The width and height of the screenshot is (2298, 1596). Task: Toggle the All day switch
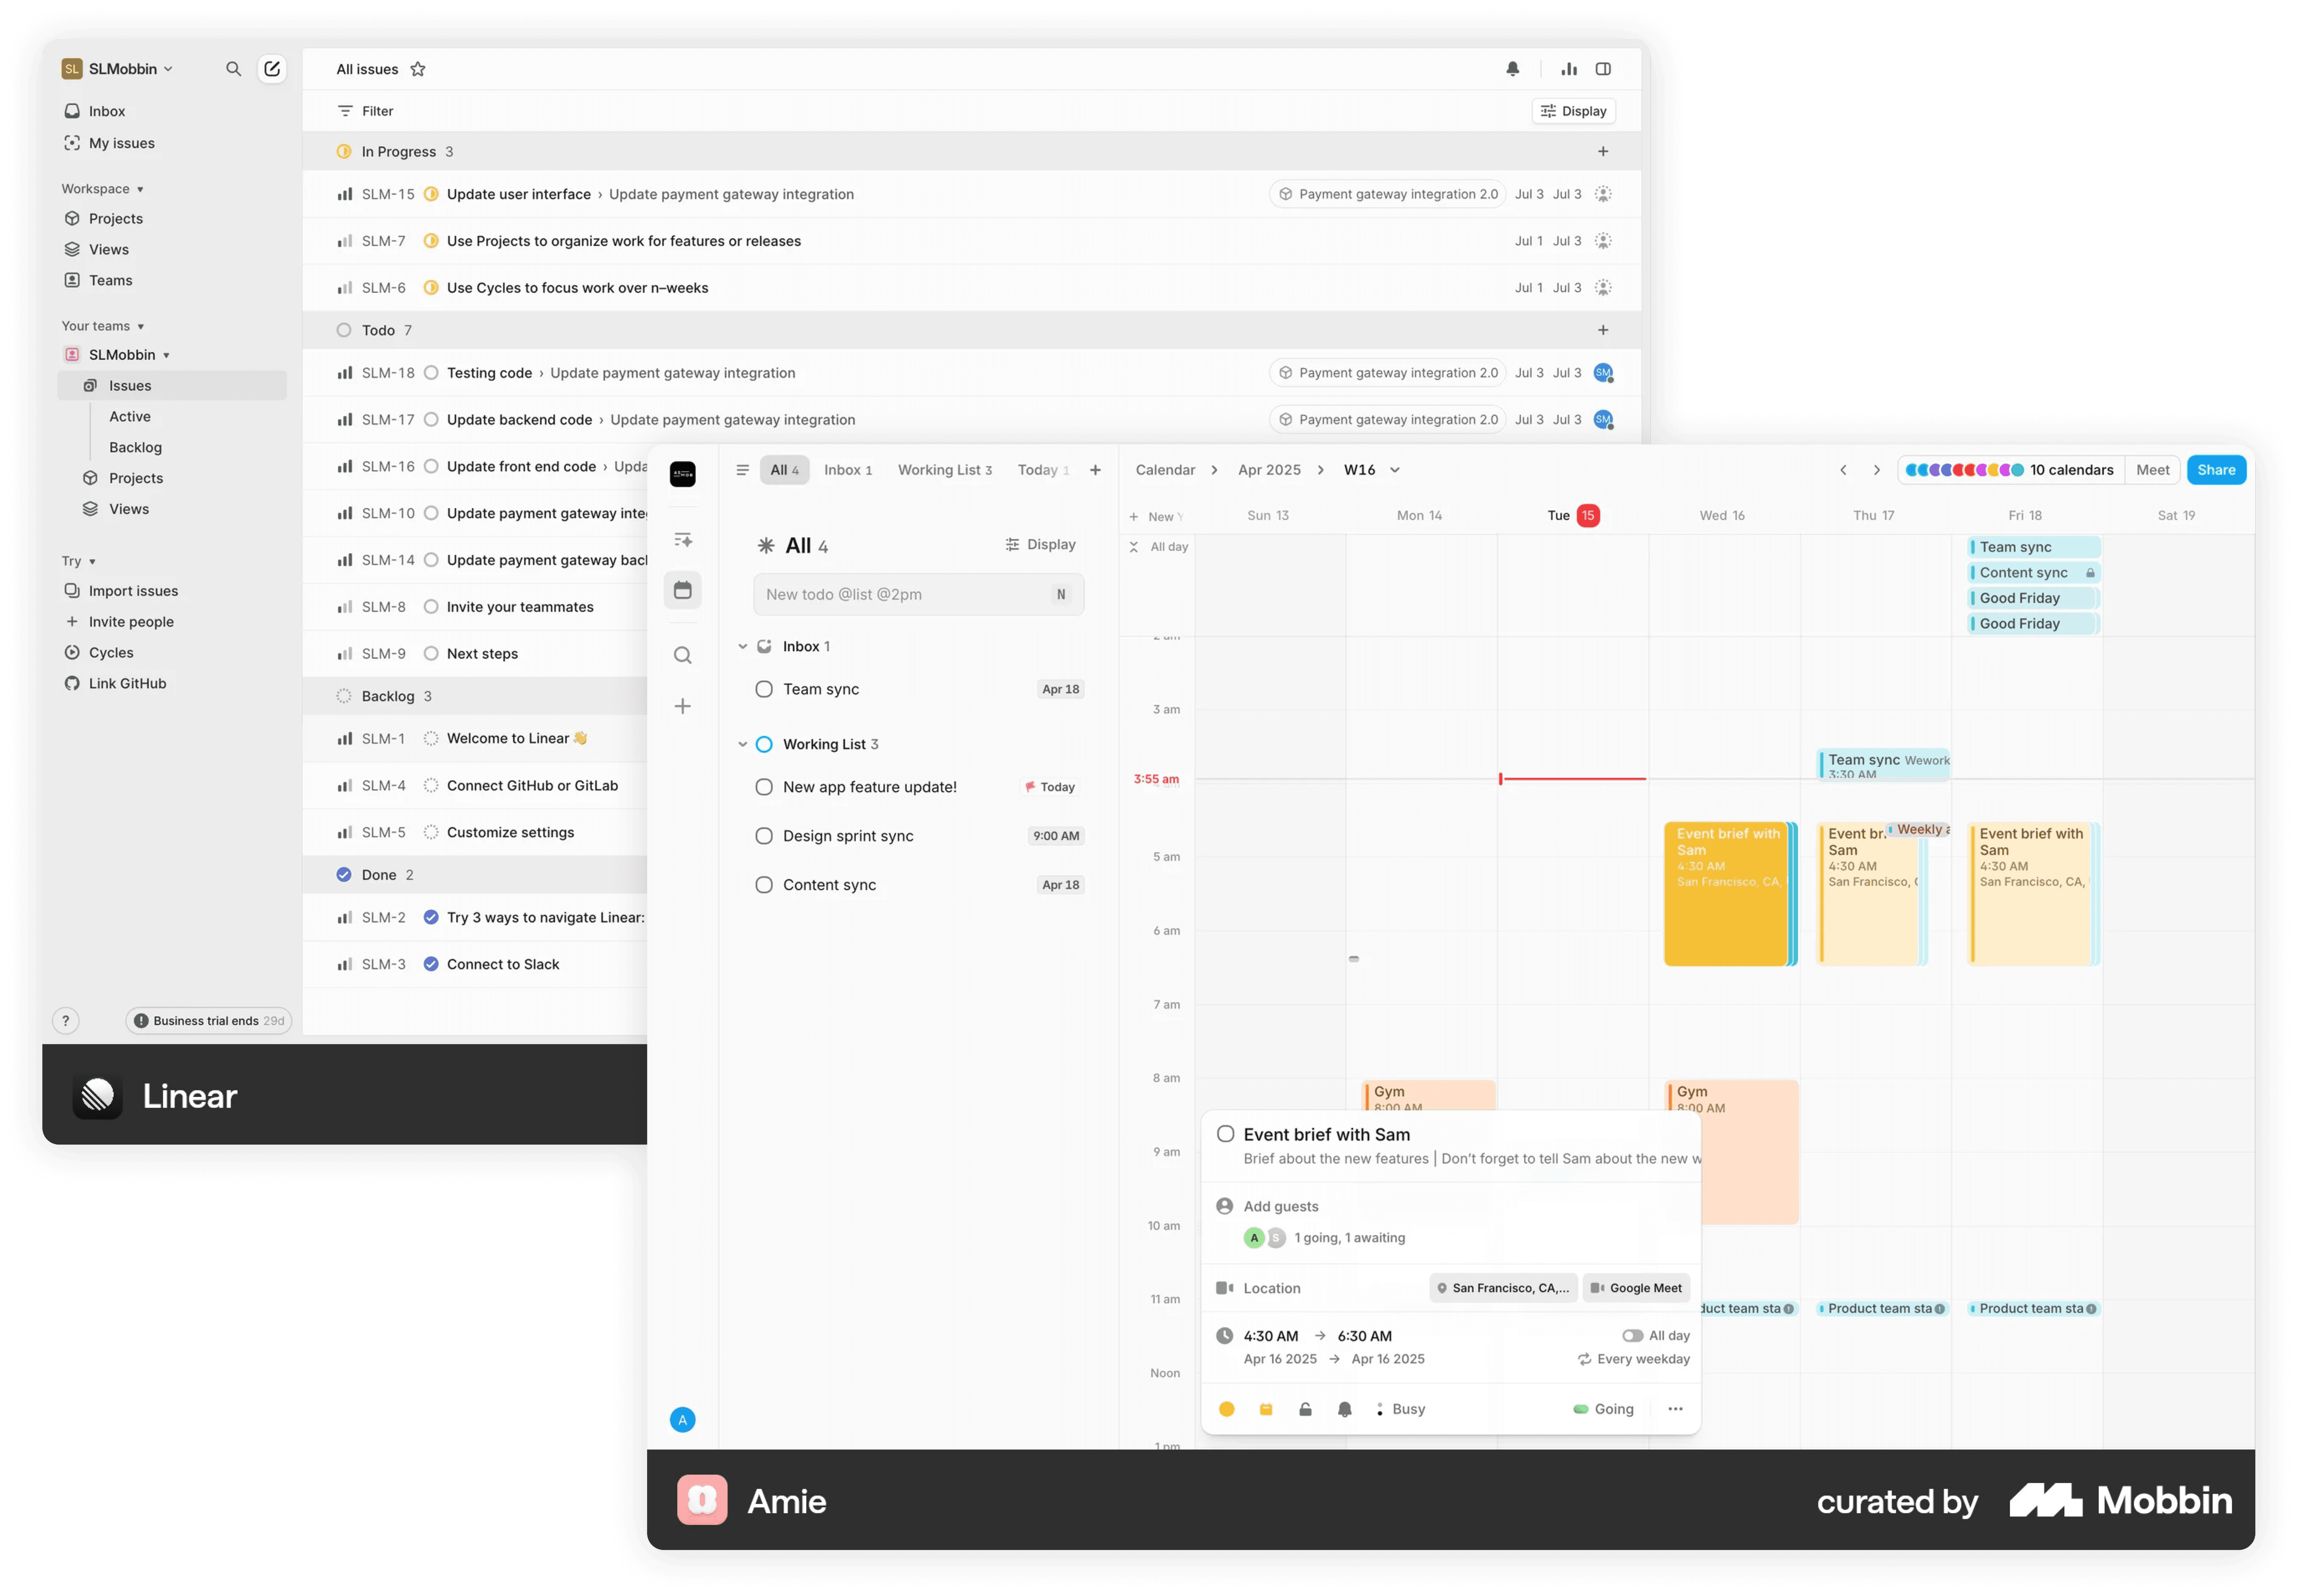click(1632, 1336)
